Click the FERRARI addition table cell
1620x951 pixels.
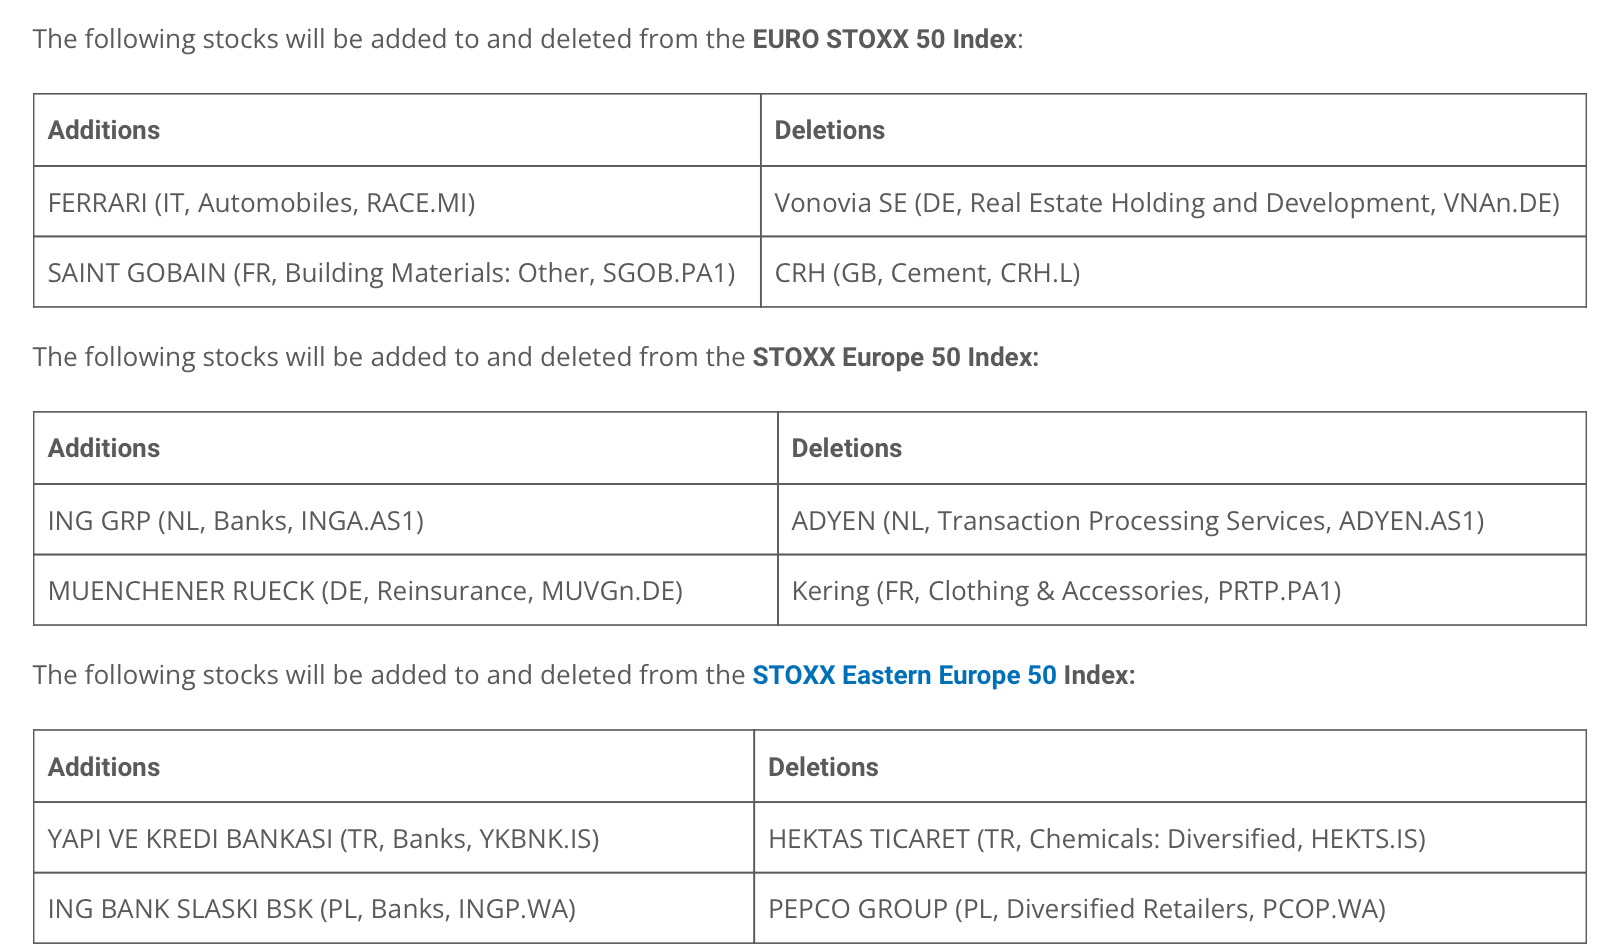click(x=397, y=202)
